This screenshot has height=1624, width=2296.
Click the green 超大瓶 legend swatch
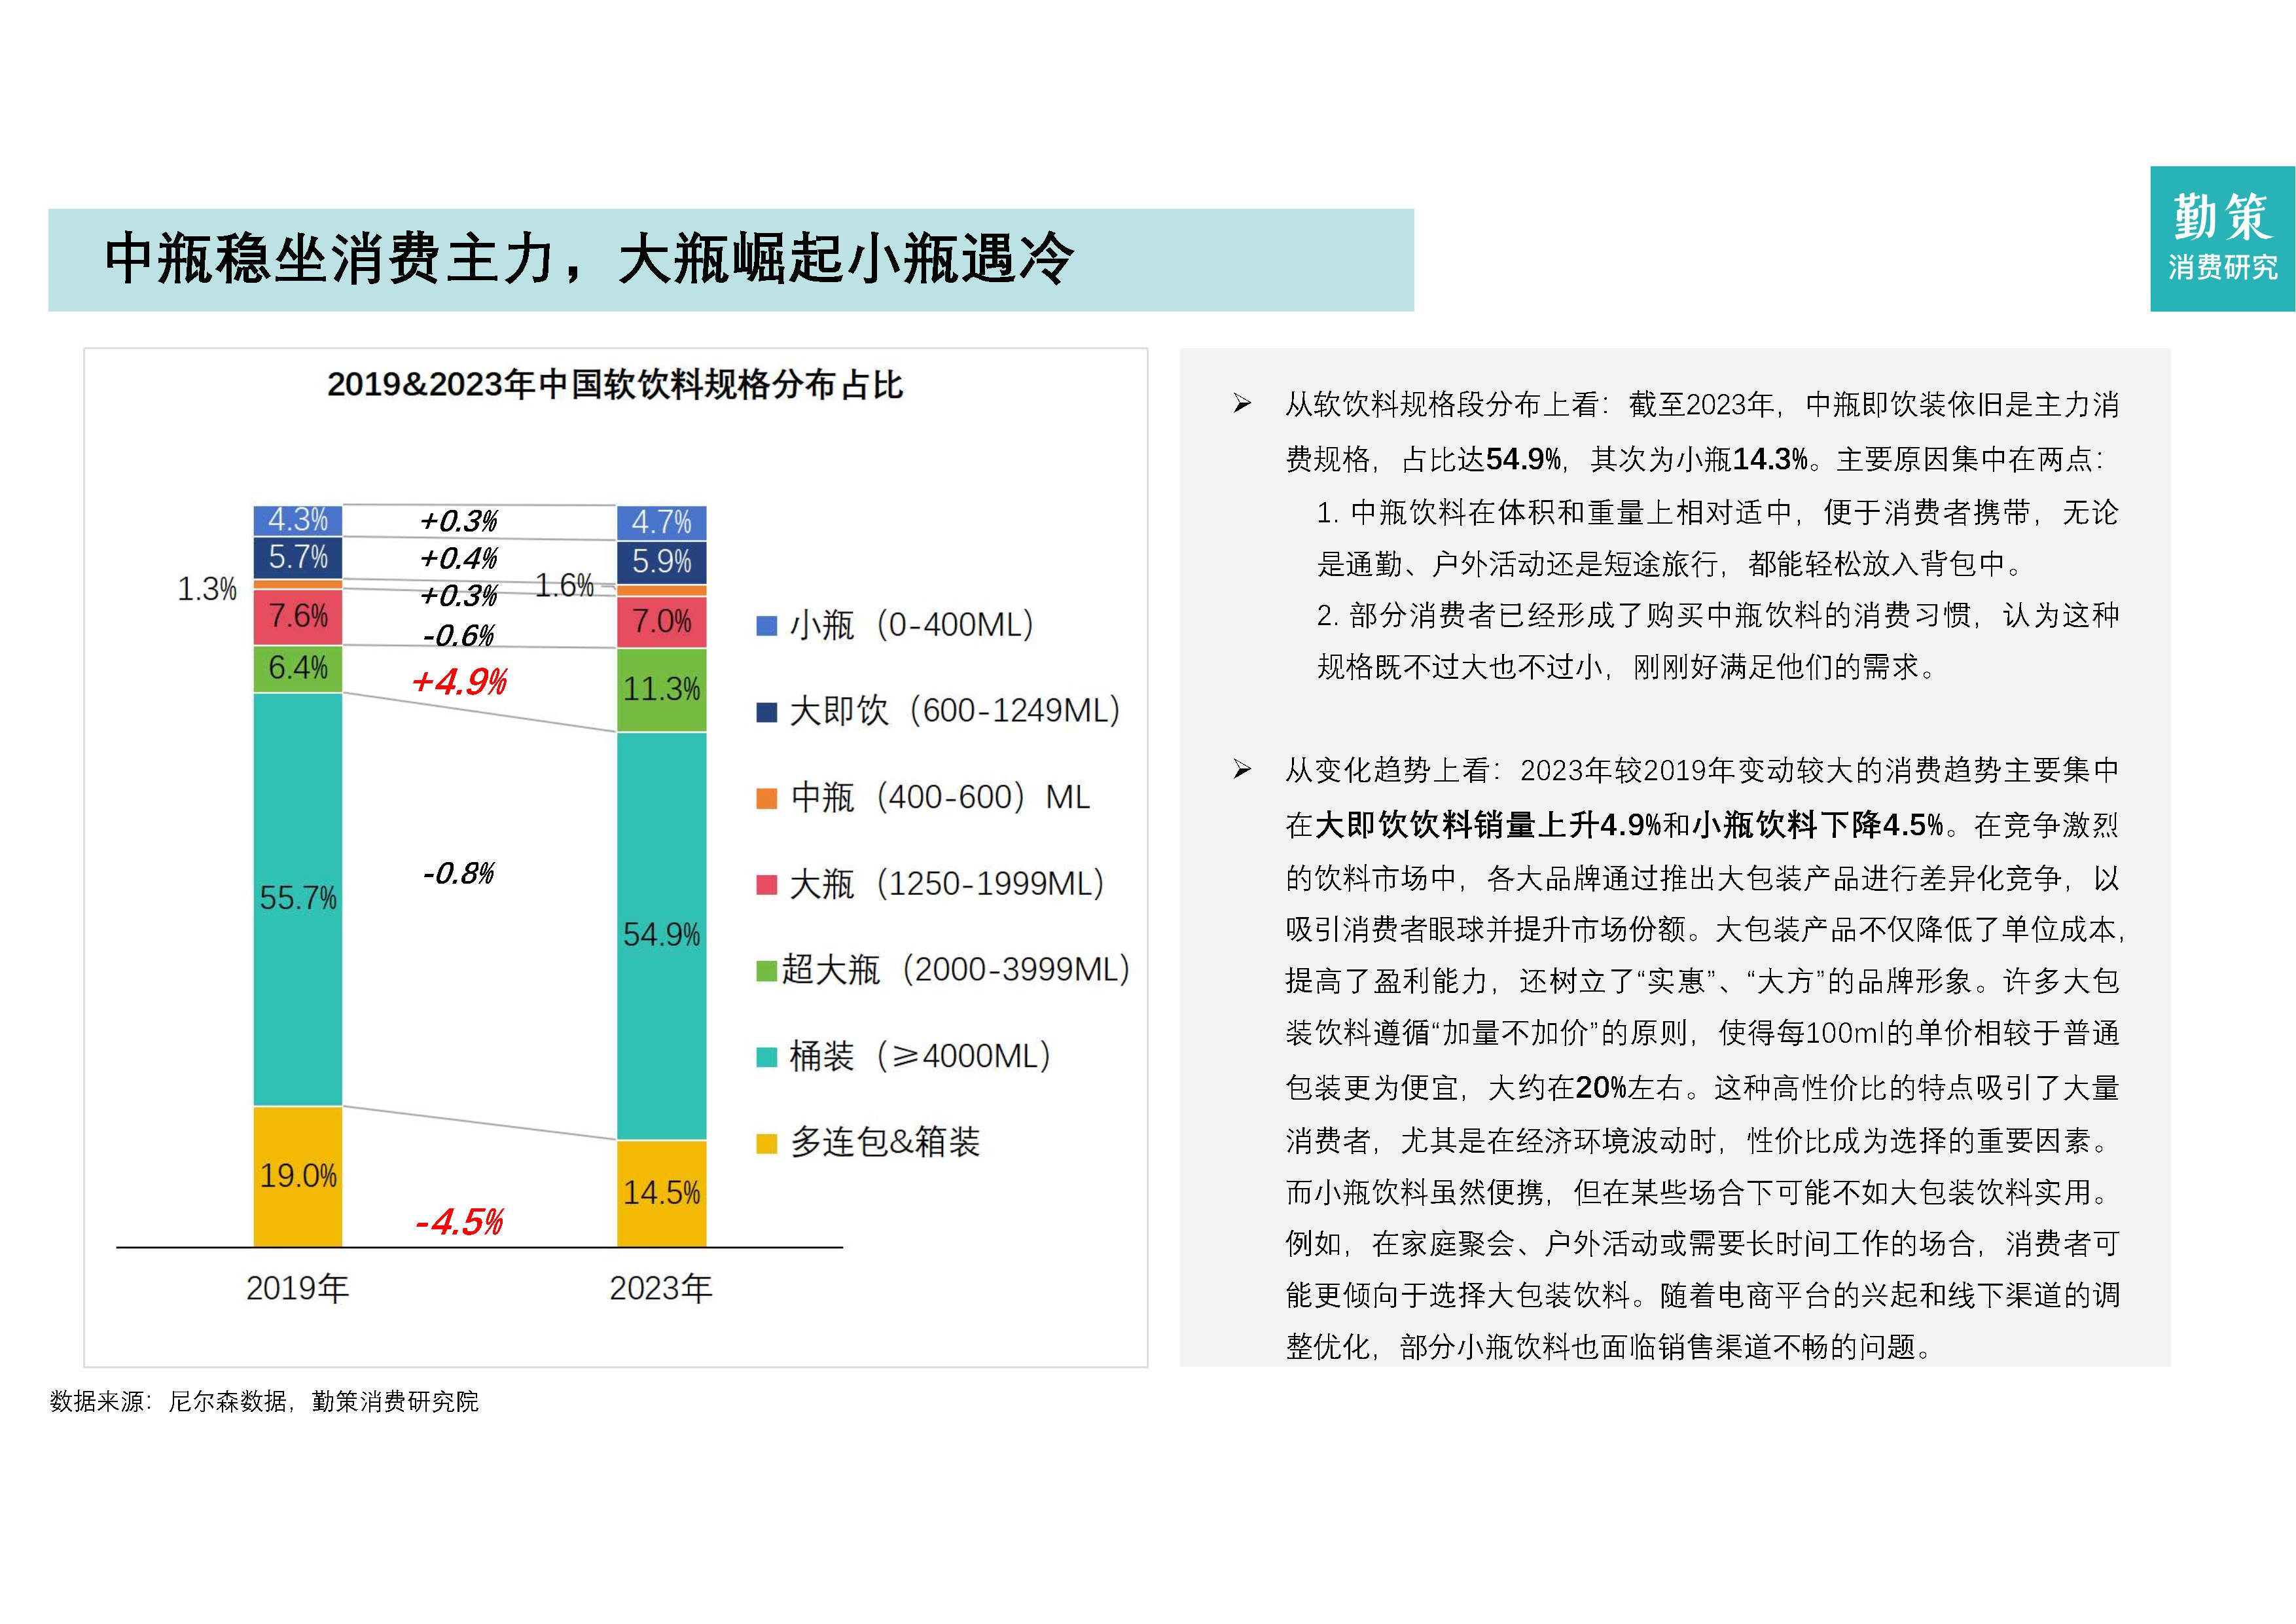click(766, 970)
